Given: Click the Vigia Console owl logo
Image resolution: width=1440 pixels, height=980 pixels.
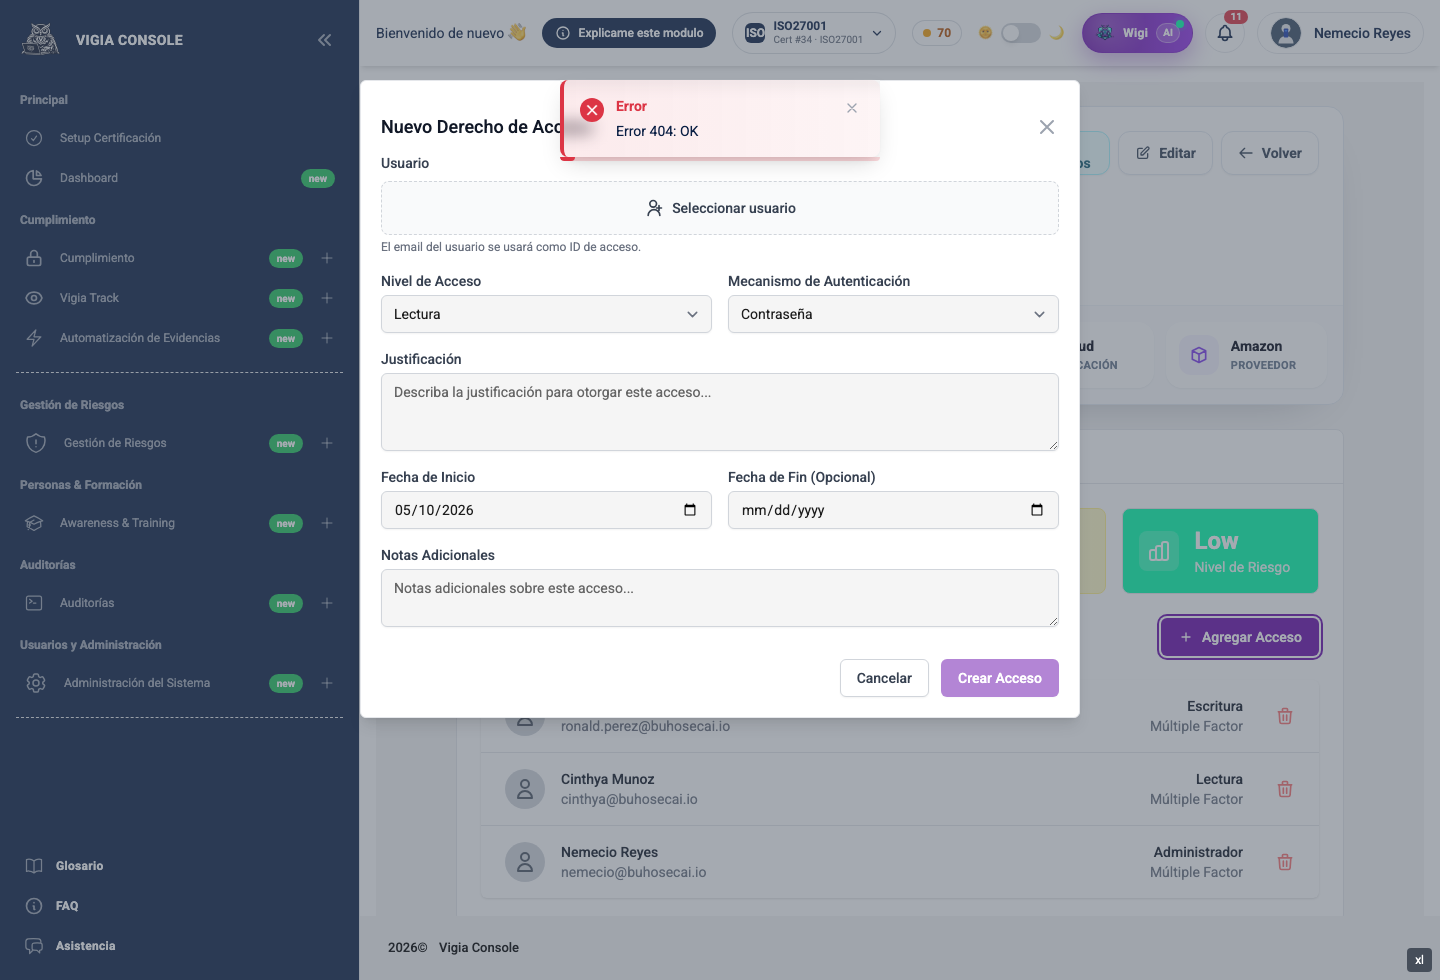Looking at the screenshot, I should pyautogui.click(x=40, y=40).
